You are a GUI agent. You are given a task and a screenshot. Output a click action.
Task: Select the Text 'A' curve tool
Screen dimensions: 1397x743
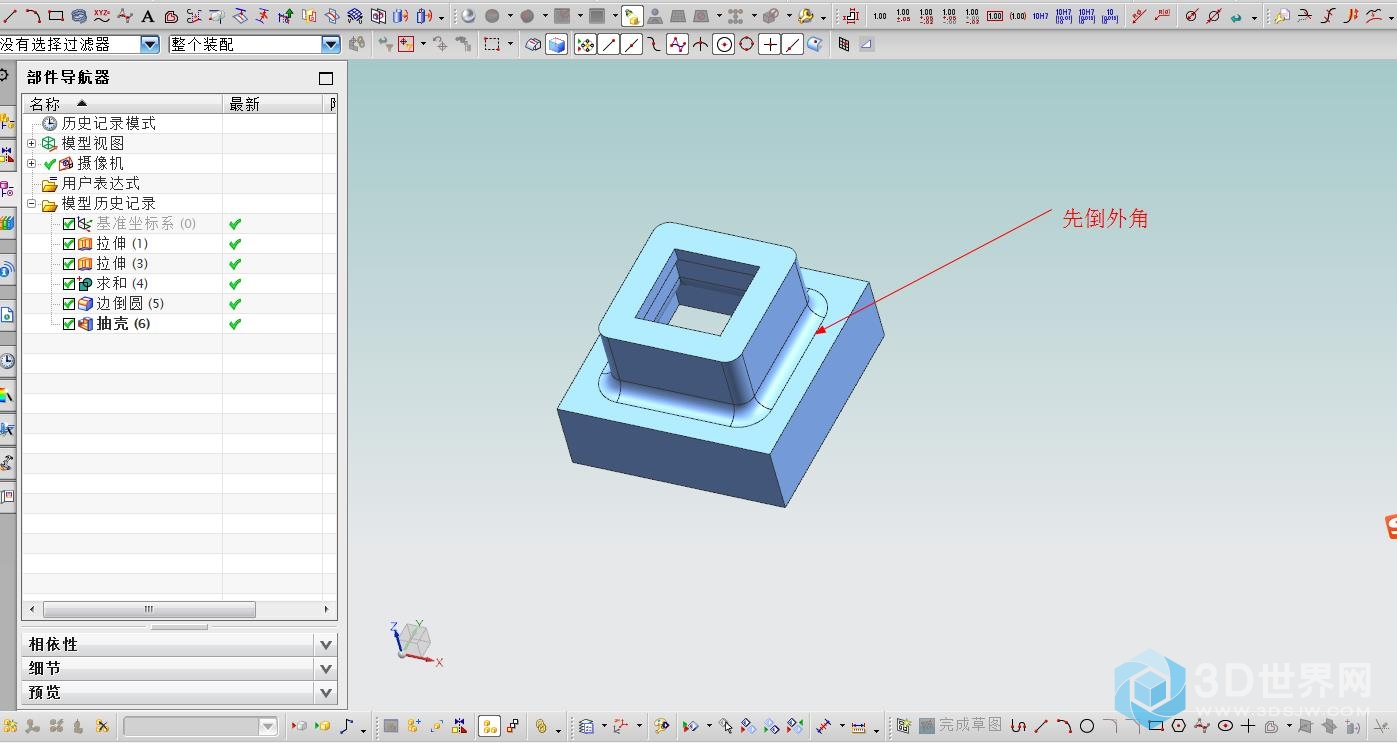tap(148, 16)
